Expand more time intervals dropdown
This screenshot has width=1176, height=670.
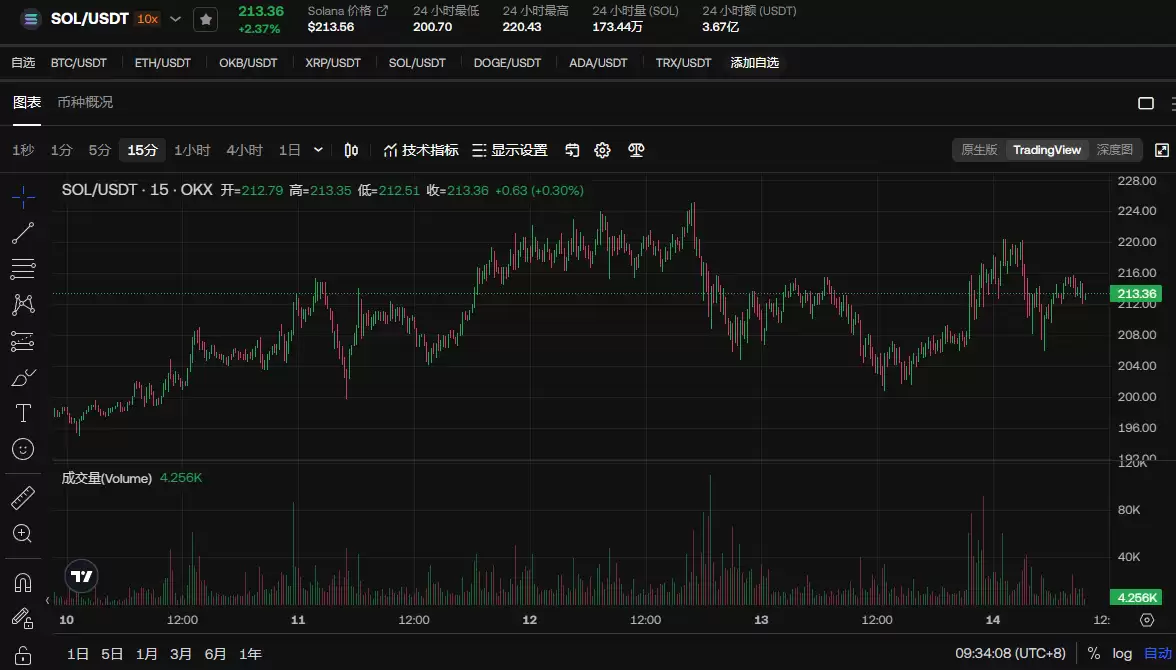[x=318, y=150]
